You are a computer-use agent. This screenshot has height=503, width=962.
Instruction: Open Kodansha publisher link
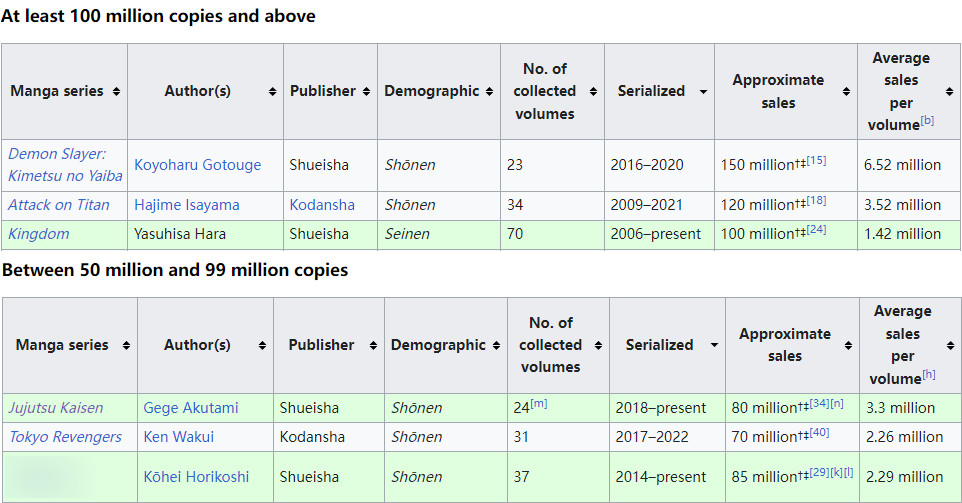[x=322, y=205]
